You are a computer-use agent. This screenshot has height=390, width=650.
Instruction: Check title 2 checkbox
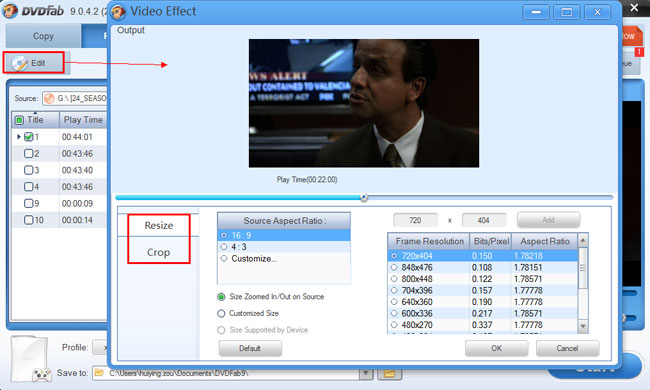pos(29,153)
